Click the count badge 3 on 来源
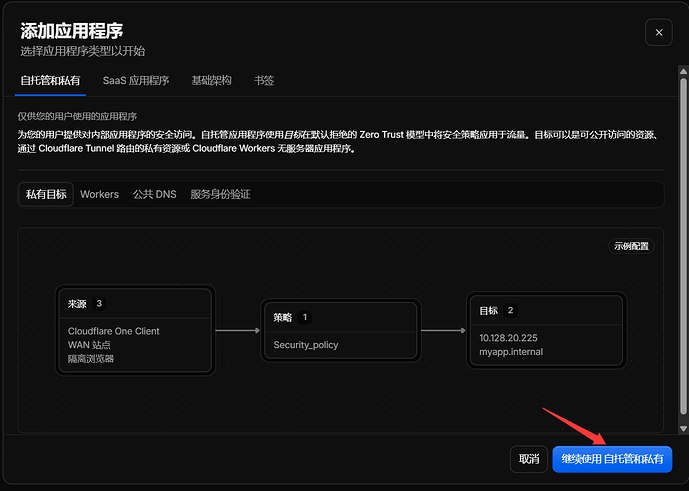 click(99, 303)
